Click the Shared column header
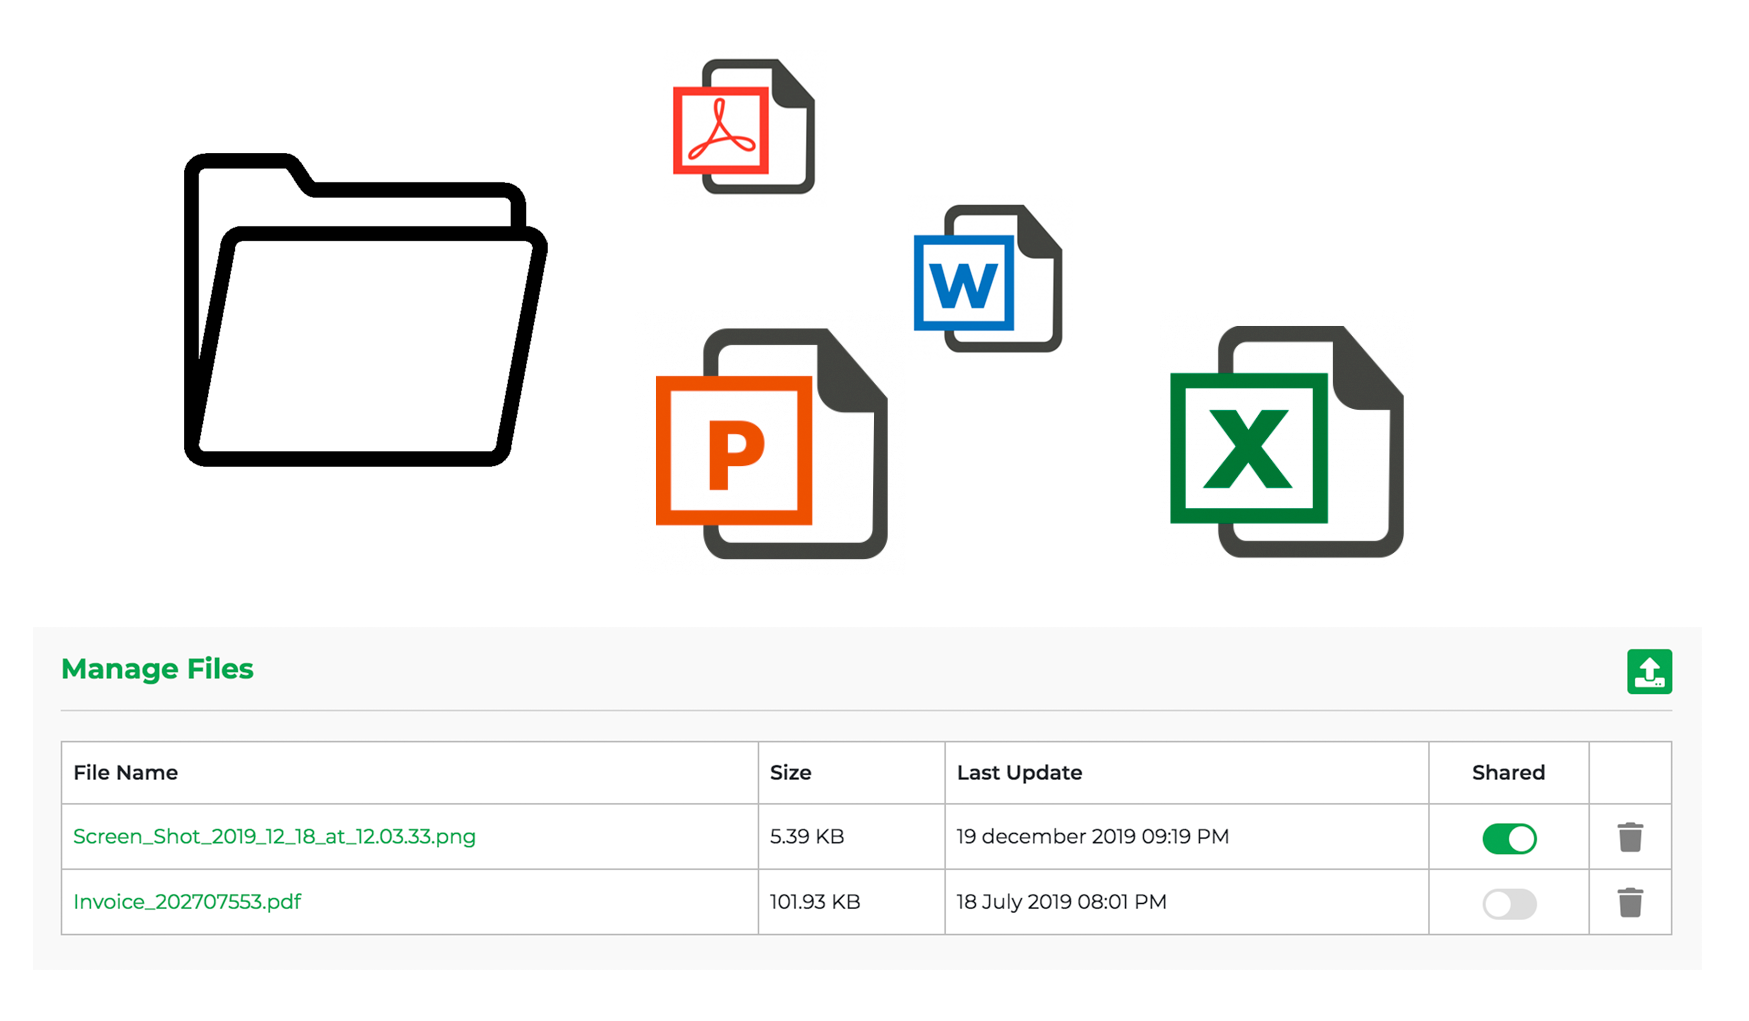 pos(1508,772)
